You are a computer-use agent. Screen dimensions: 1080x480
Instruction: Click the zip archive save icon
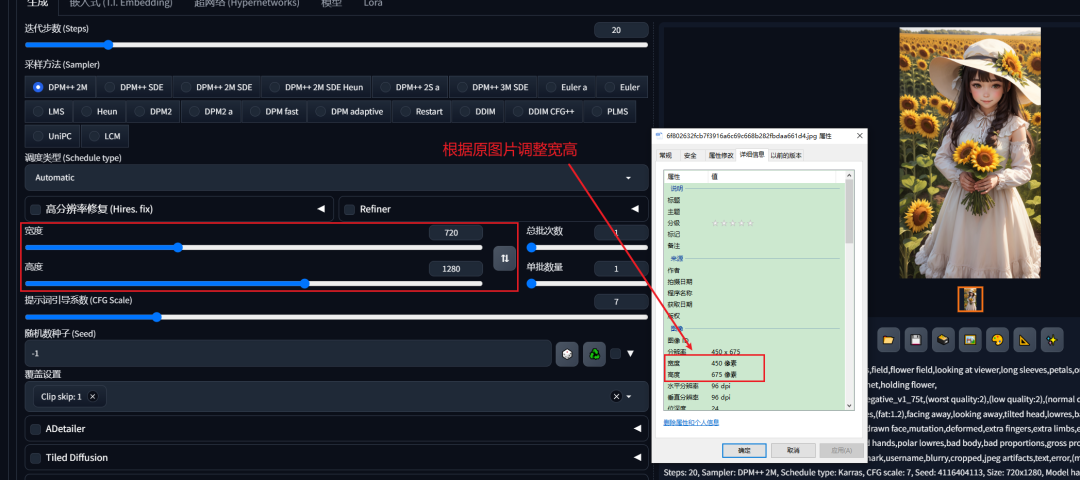pos(943,340)
